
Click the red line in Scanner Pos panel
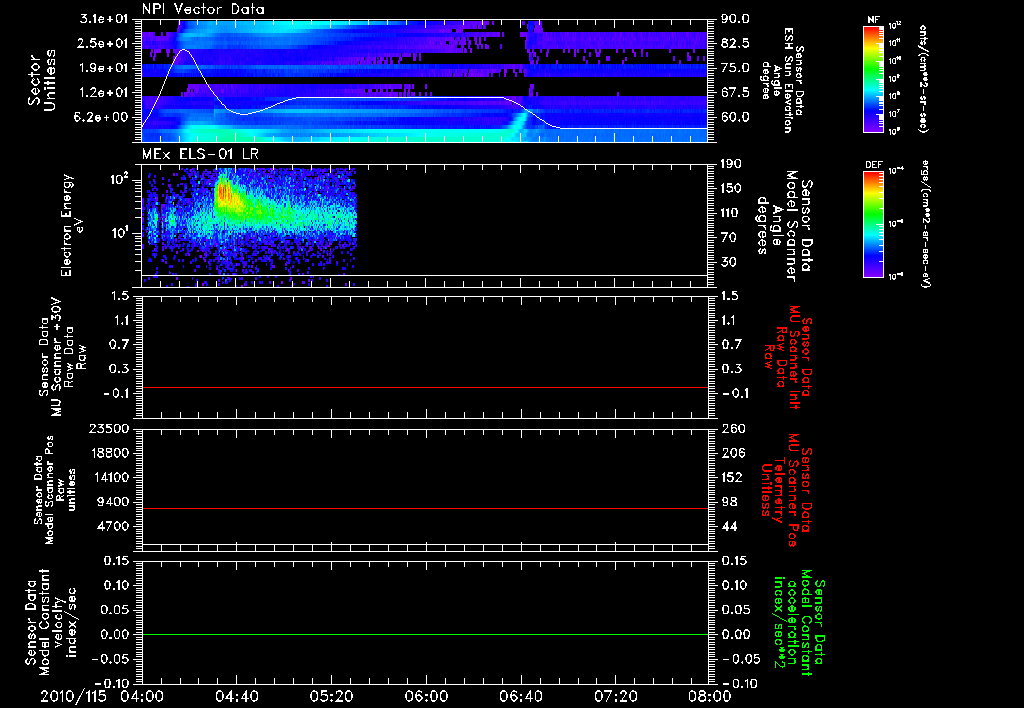425,508
